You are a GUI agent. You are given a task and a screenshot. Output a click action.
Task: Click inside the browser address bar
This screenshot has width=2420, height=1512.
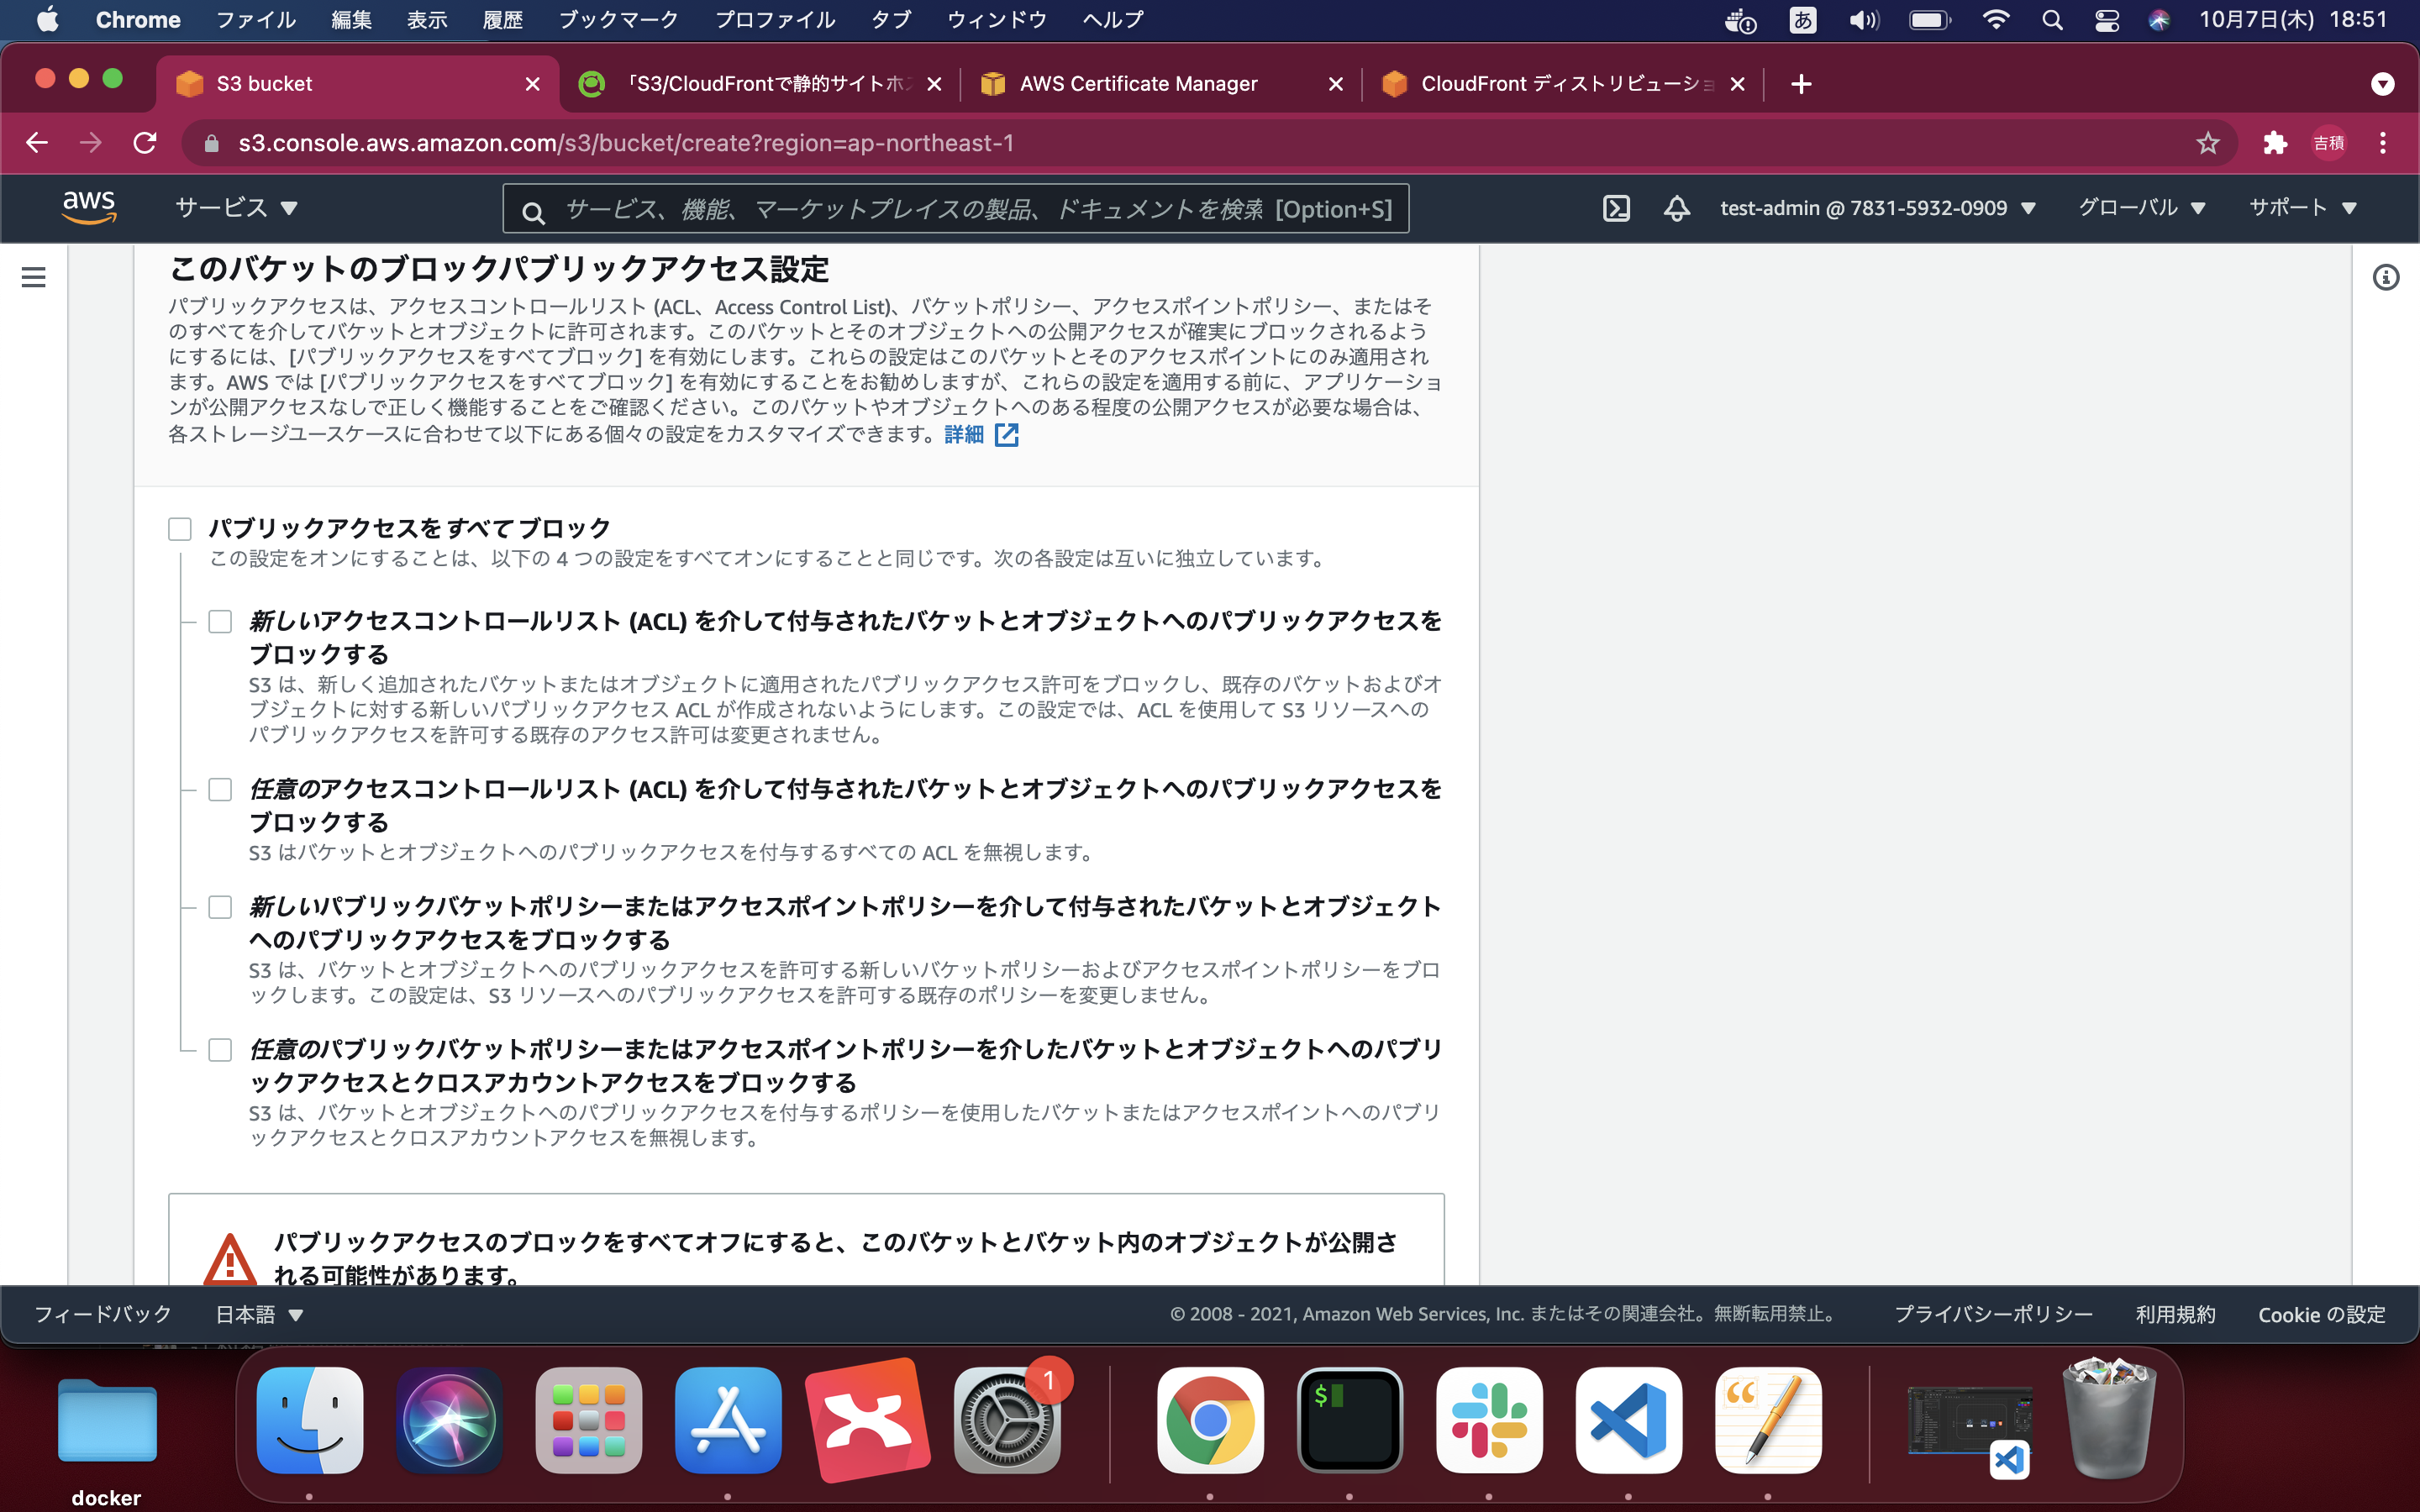click(x=700, y=143)
